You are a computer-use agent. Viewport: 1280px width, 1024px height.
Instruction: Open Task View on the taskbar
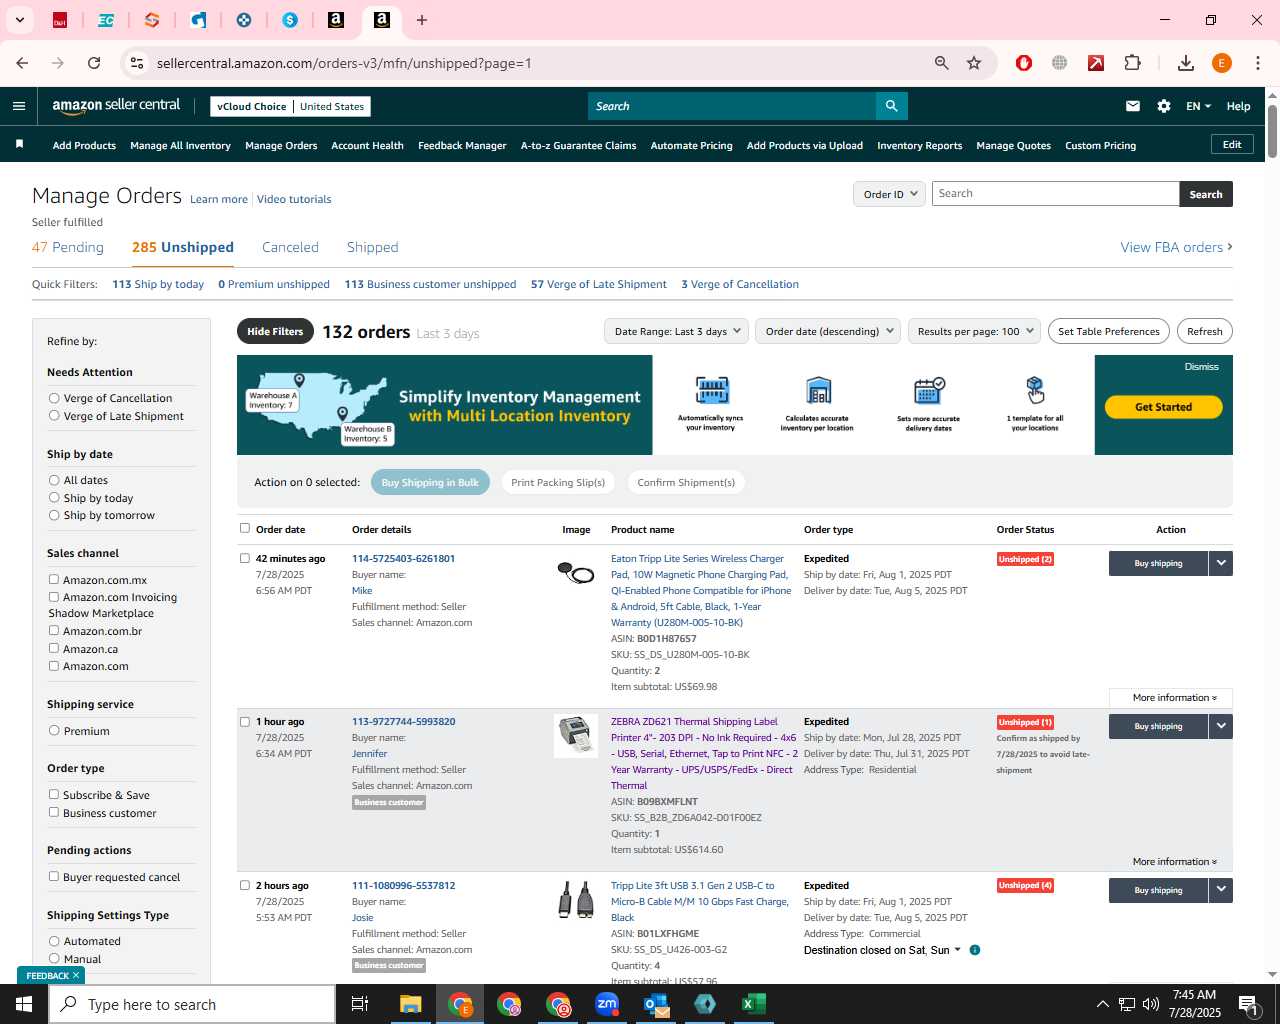360,1004
